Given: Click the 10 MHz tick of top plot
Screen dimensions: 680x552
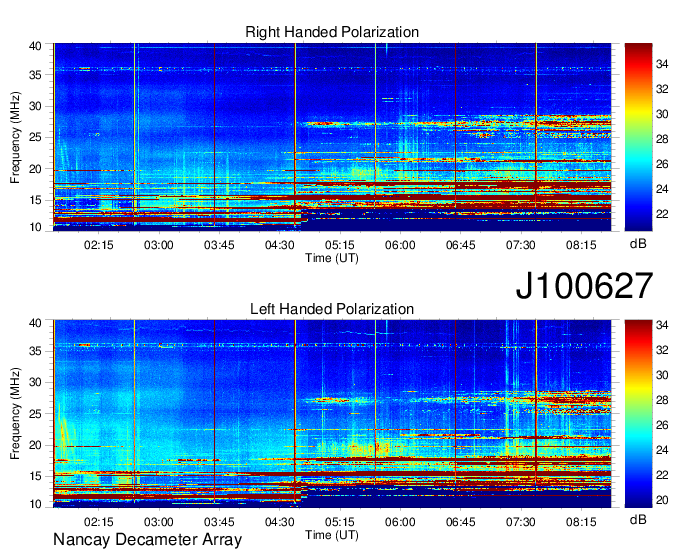Looking at the screenshot, I should point(35,227).
